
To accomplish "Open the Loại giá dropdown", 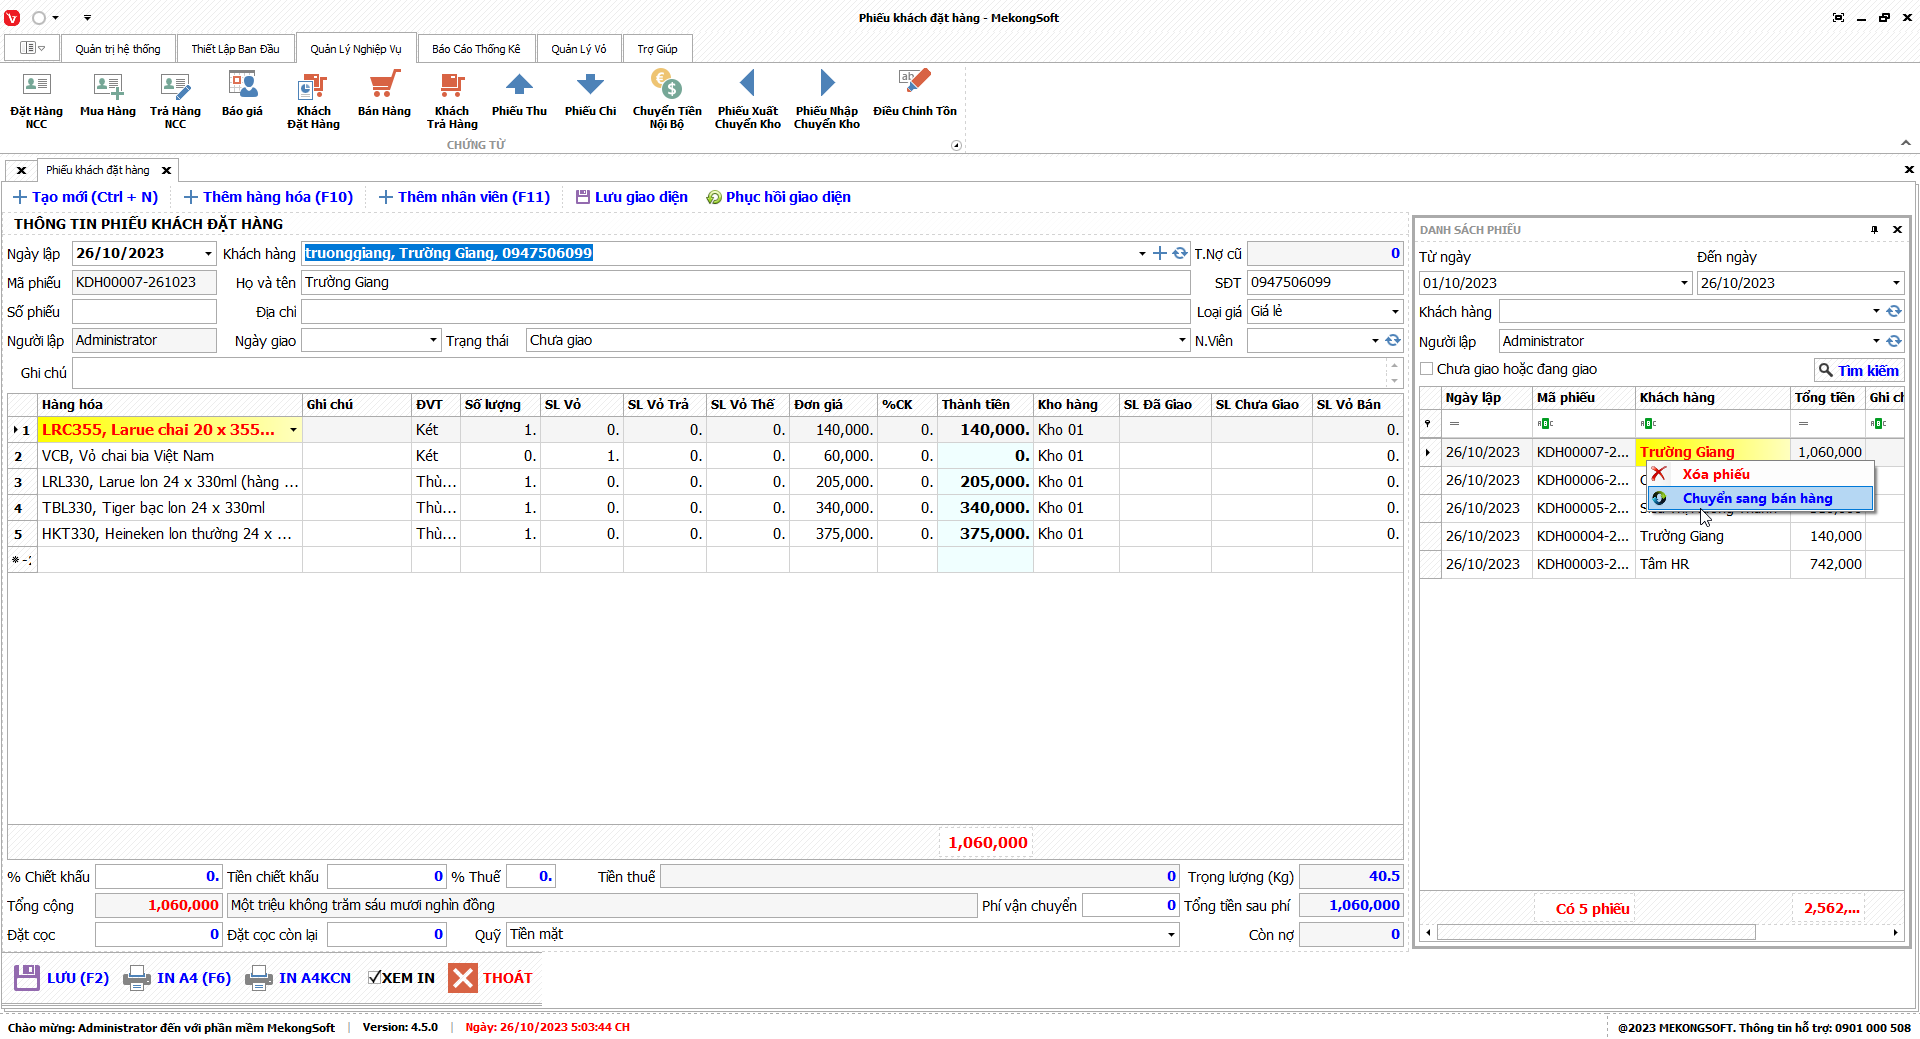I will pos(1395,312).
